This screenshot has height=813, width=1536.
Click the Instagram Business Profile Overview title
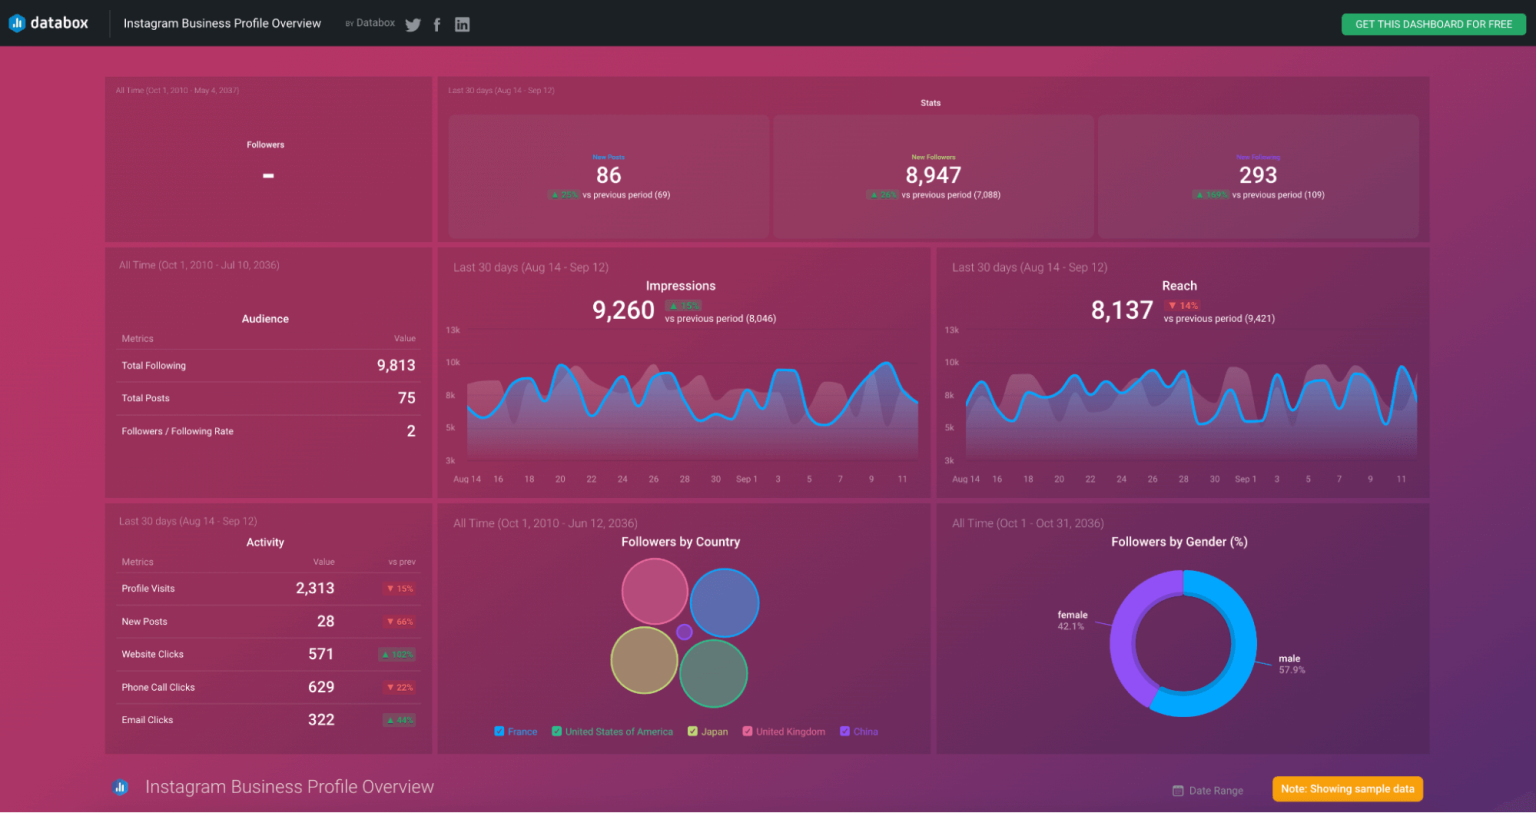tap(222, 22)
